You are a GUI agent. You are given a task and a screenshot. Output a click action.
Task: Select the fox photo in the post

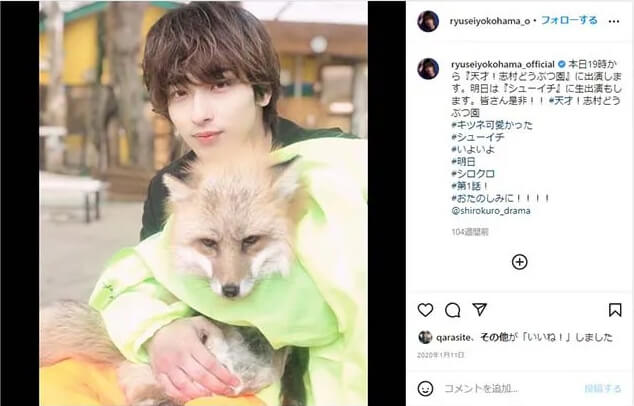[203, 203]
